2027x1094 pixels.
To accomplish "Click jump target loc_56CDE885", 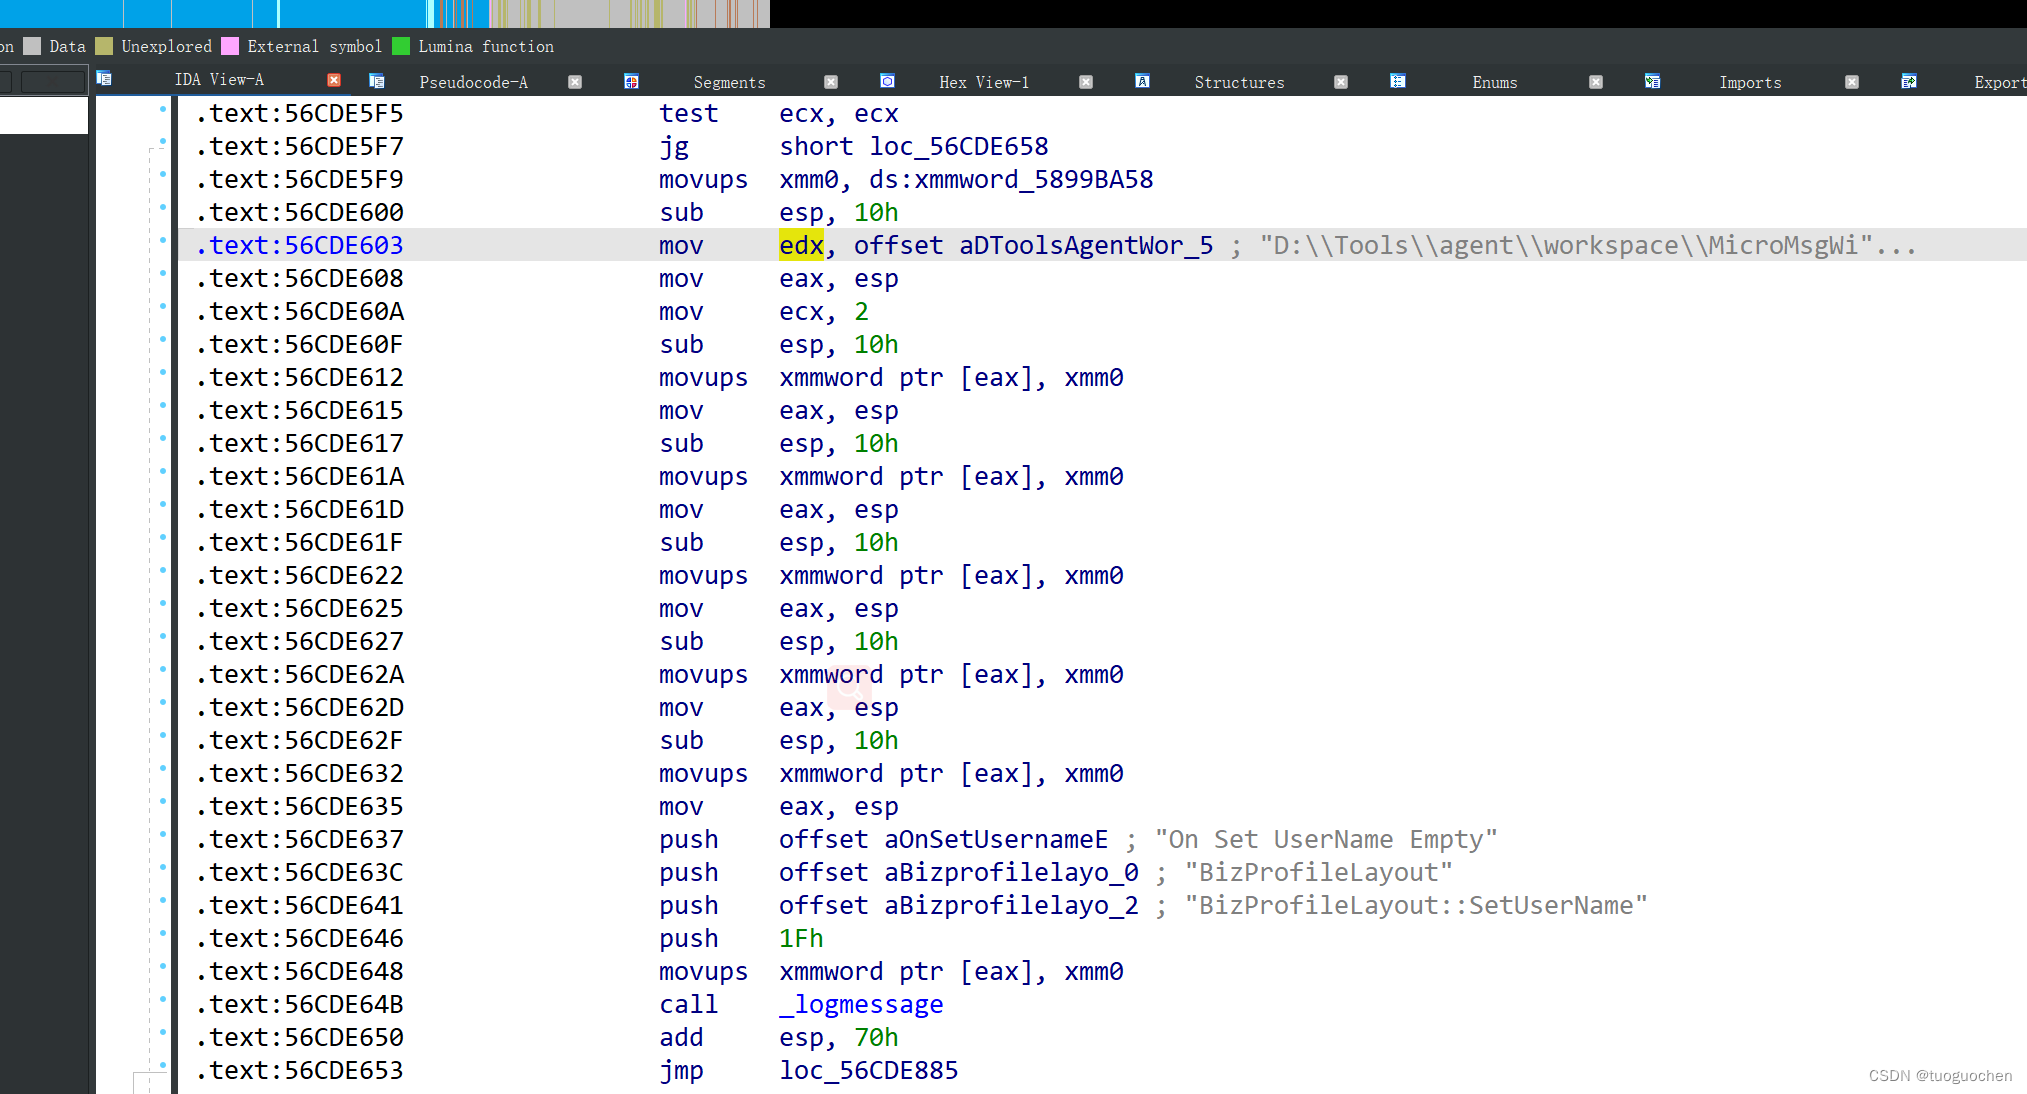I will pos(869,1070).
